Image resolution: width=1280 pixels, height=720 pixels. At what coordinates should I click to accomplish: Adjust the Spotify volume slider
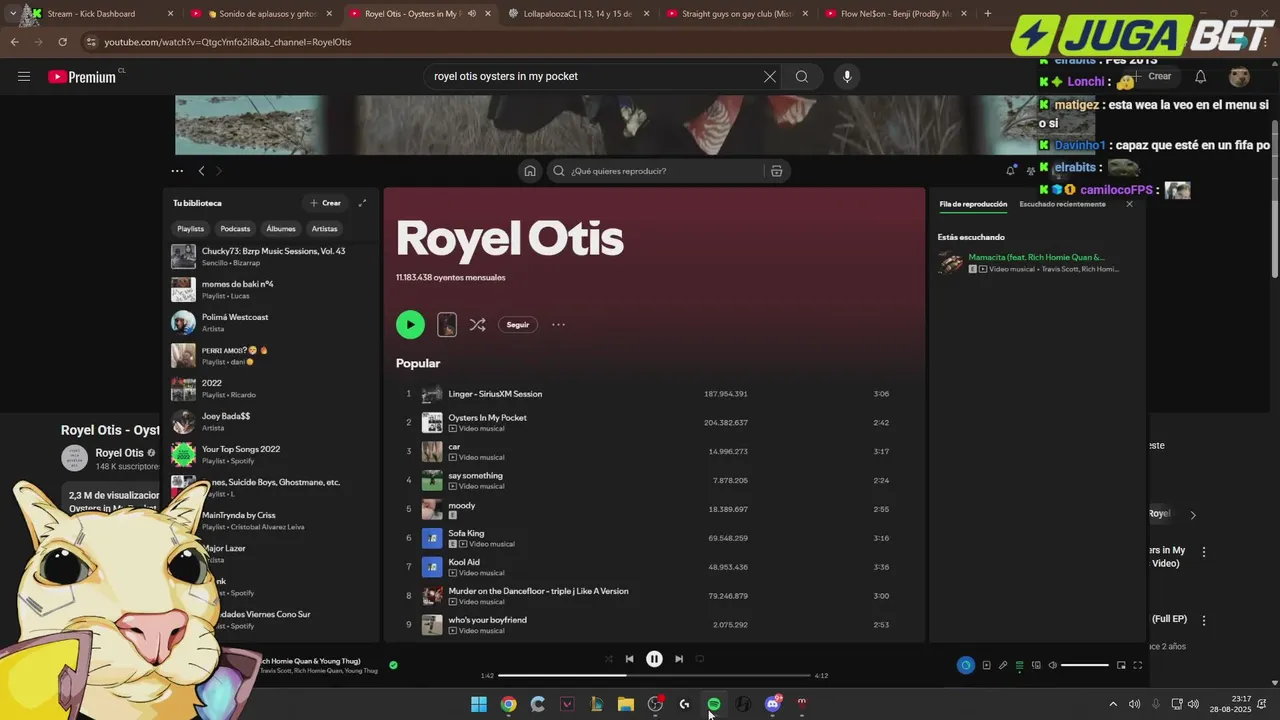[x=1085, y=665]
